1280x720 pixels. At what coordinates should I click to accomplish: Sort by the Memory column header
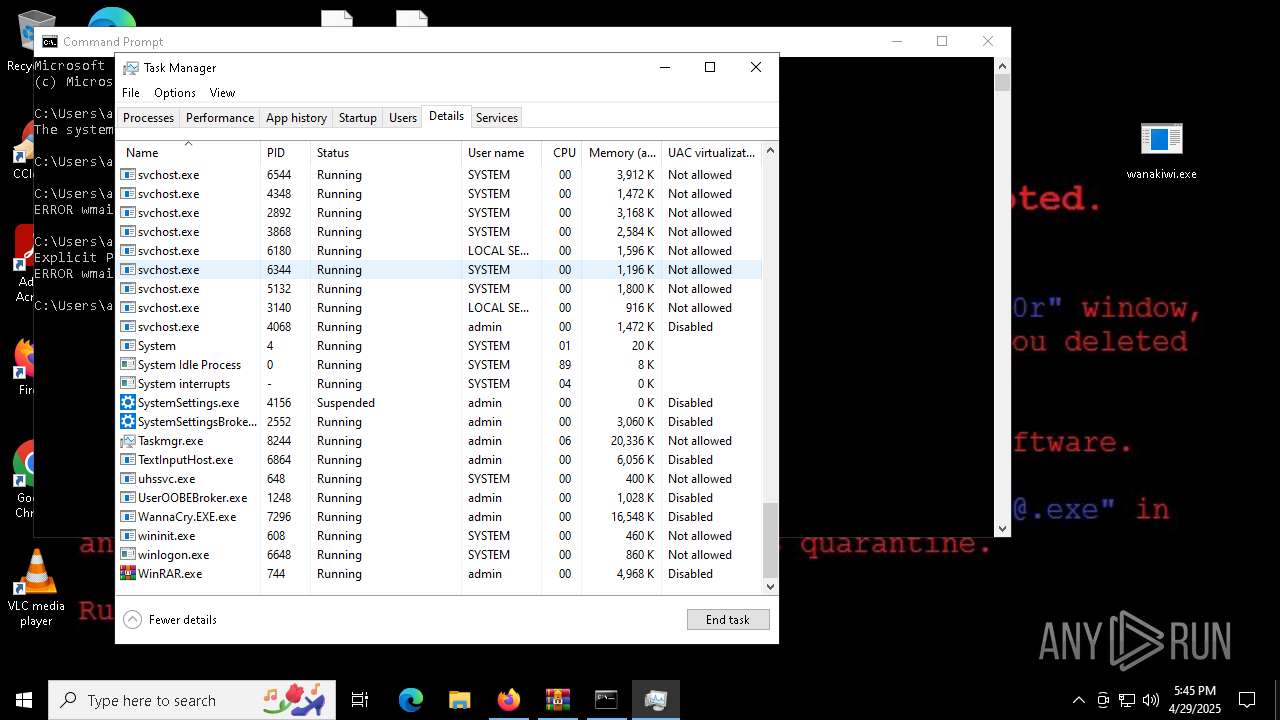click(x=621, y=153)
